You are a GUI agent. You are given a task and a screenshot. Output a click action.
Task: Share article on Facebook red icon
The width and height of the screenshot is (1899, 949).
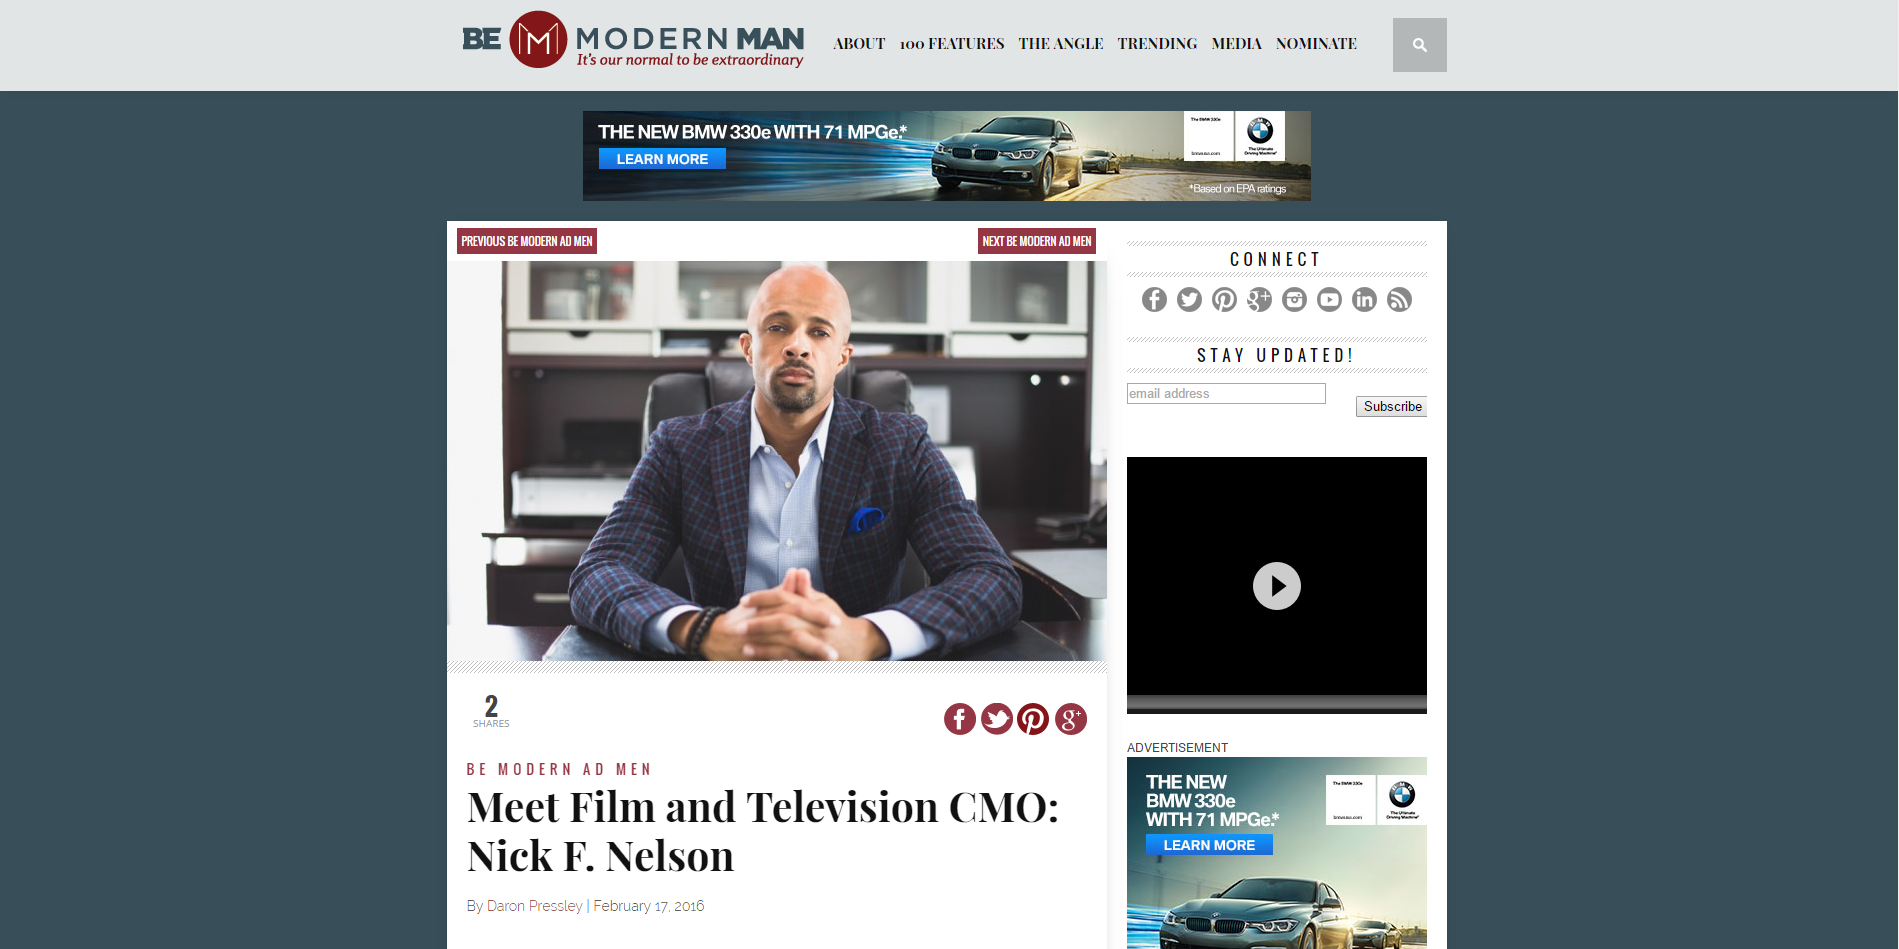tap(960, 719)
